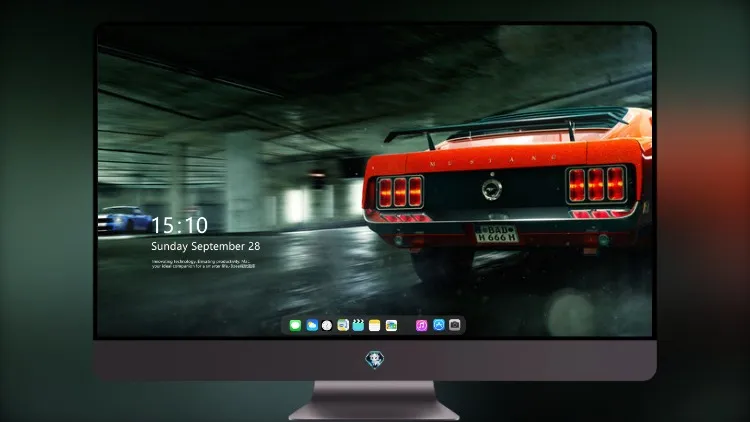Click the right triple taillight cluster
Screen dimensions: 750x422
596,184
